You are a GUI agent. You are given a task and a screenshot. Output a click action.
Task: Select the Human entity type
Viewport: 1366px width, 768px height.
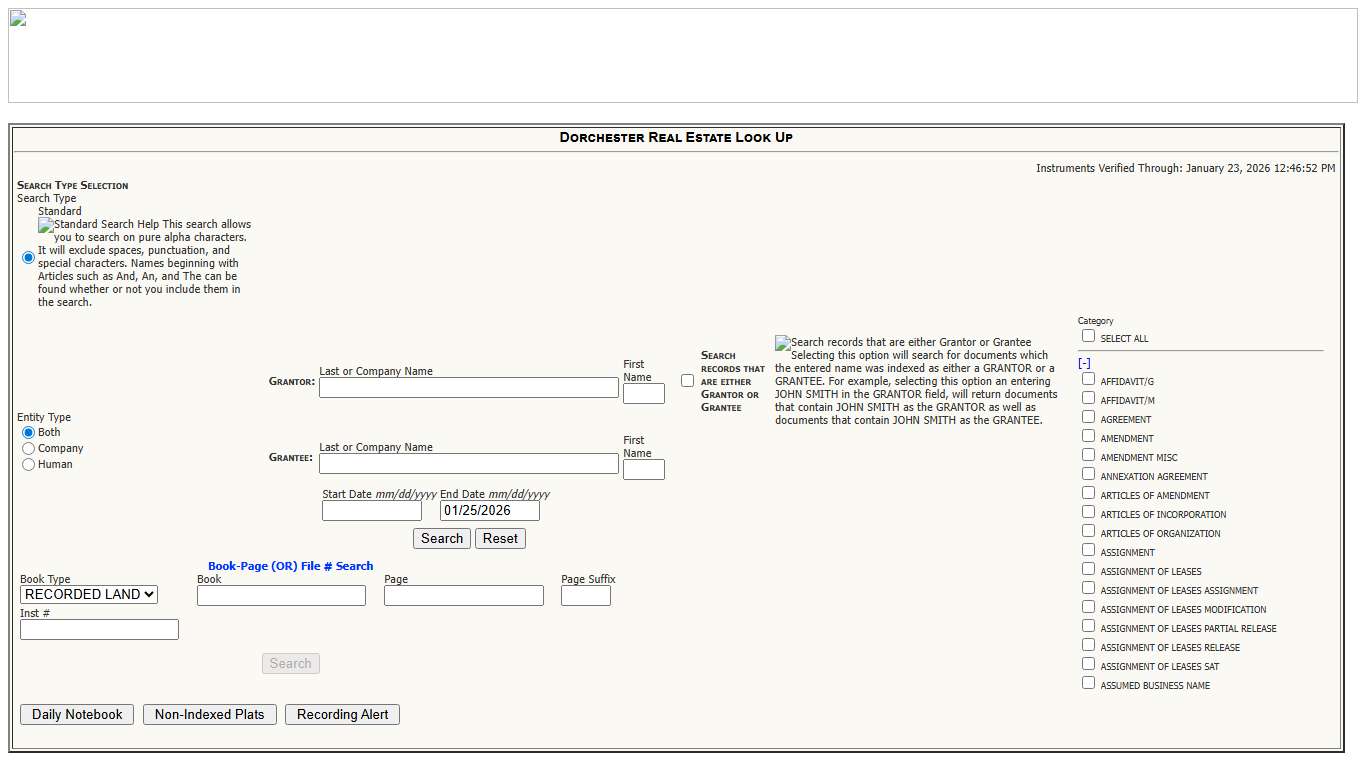point(28,464)
